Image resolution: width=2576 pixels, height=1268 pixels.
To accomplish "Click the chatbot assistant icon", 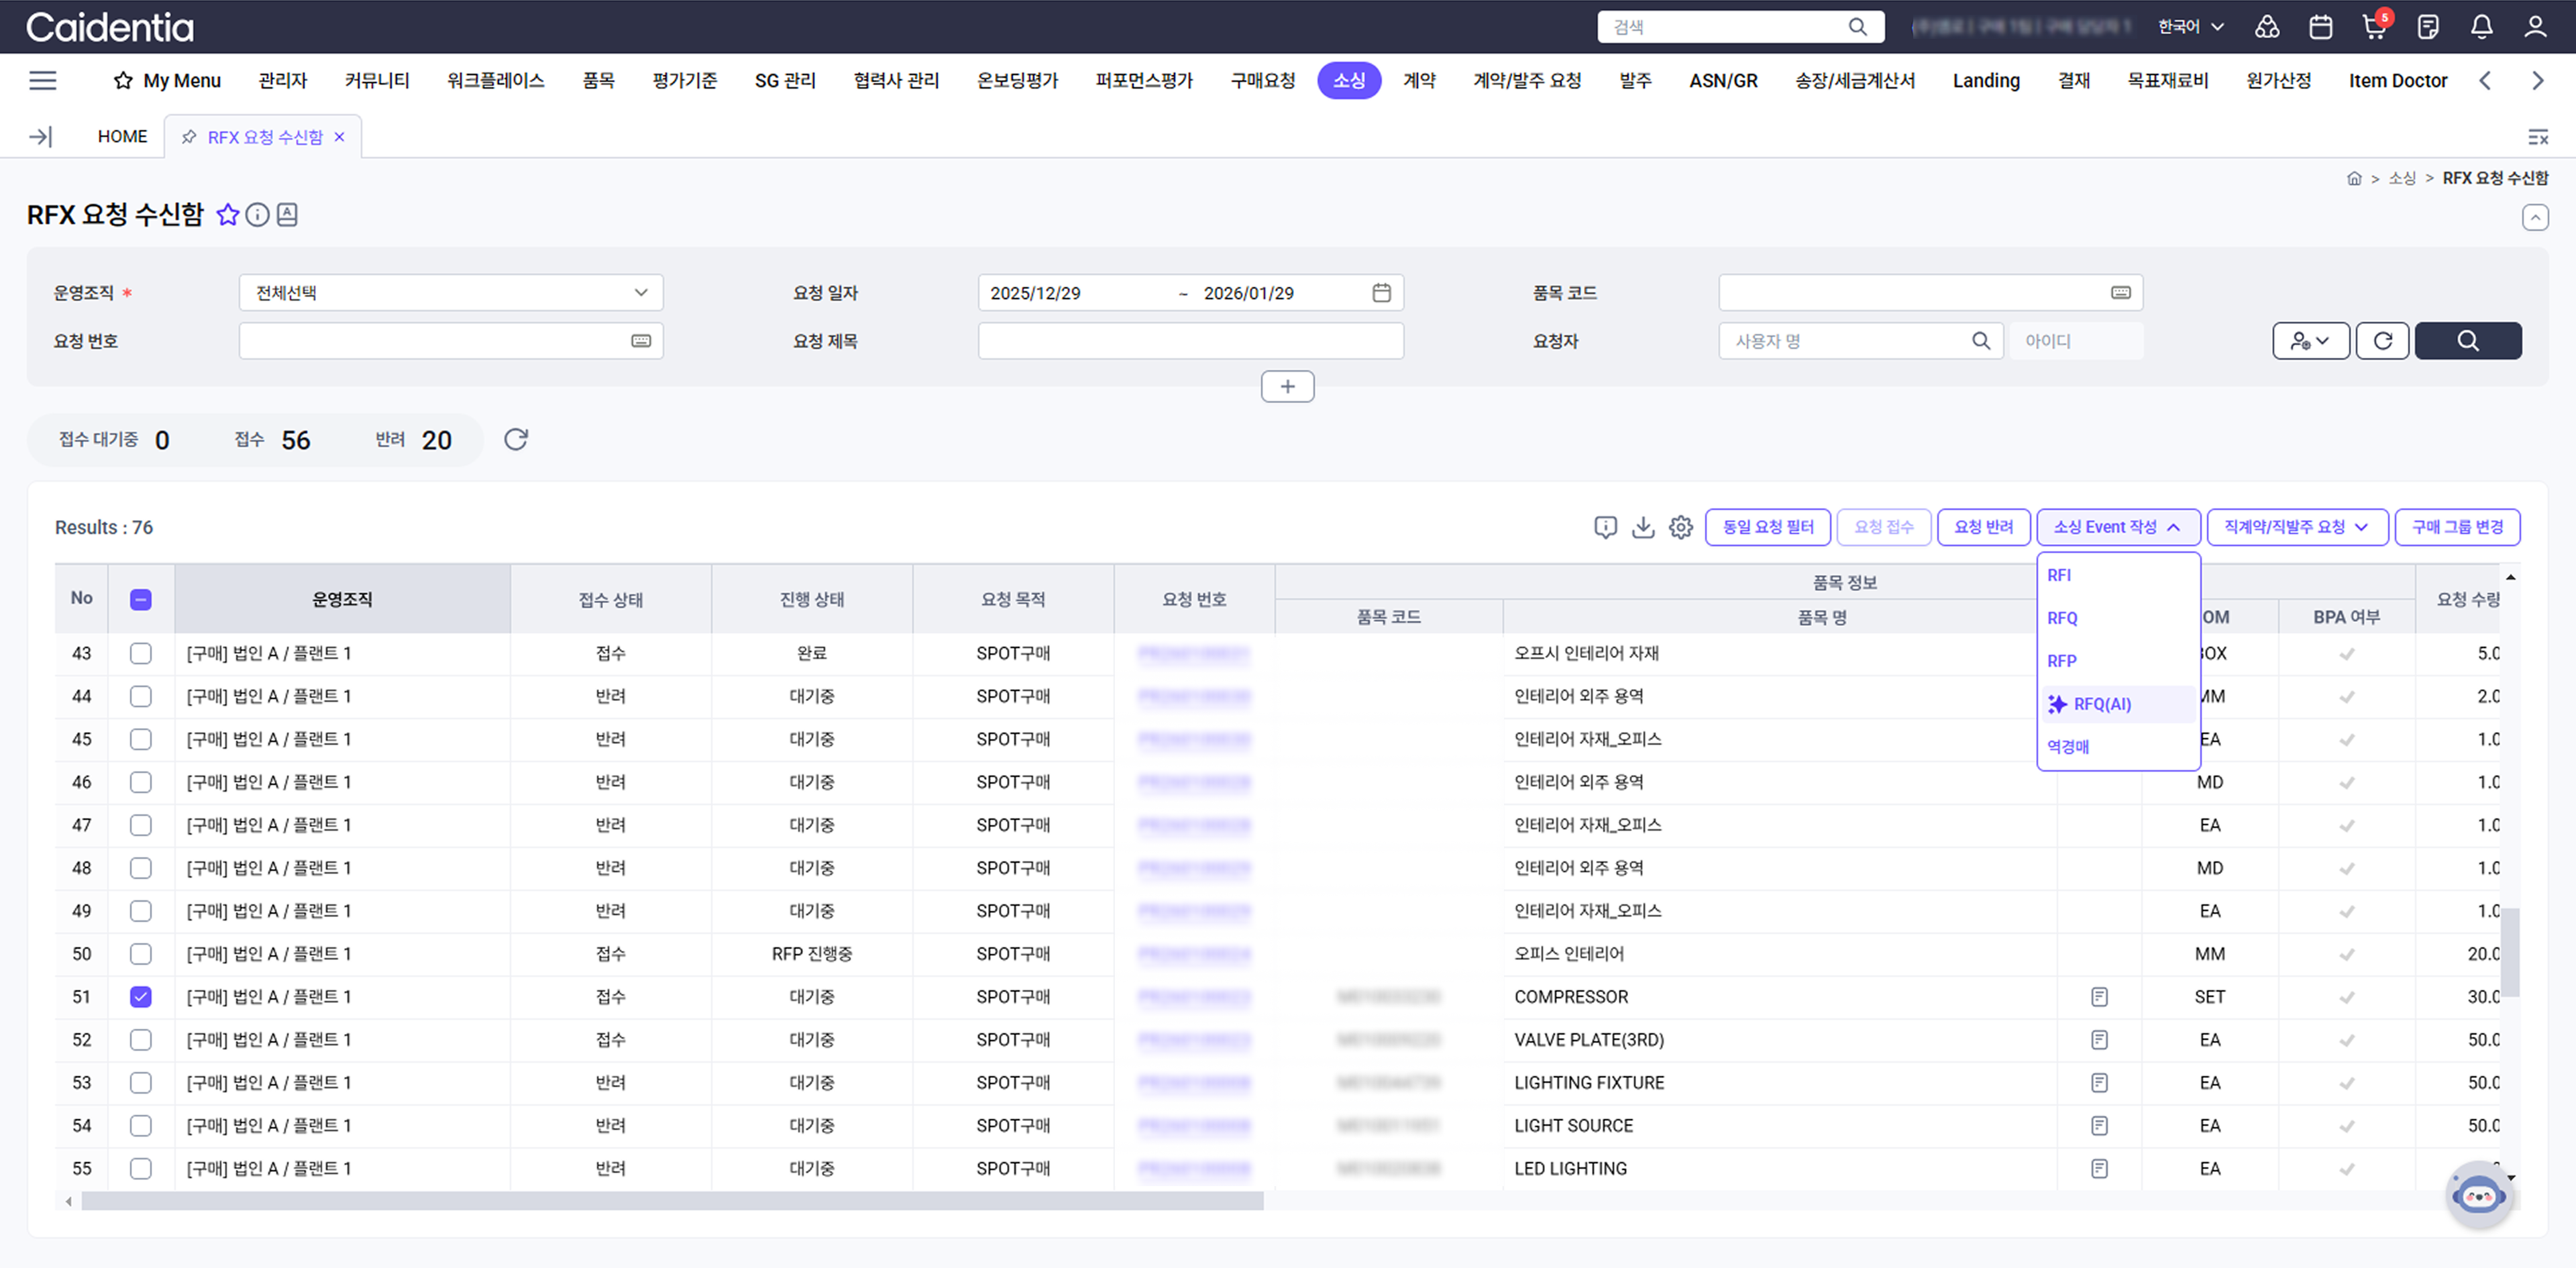I will pyautogui.click(x=2478, y=1194).
